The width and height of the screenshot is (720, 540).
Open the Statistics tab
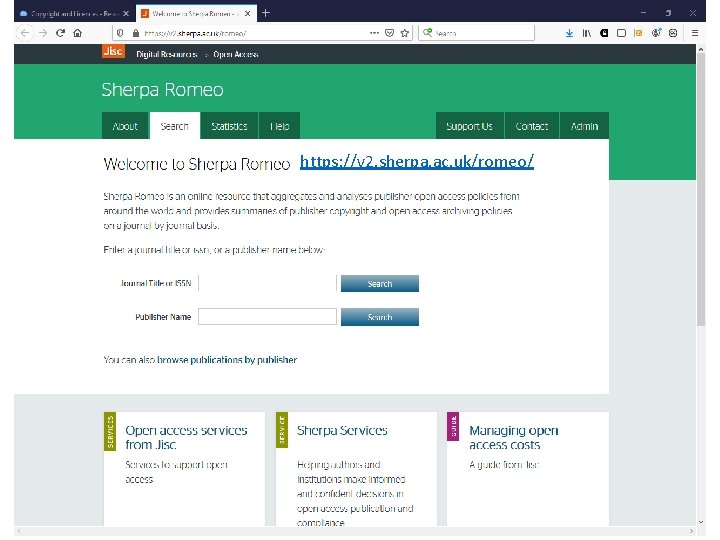click(x=229, y=126)
